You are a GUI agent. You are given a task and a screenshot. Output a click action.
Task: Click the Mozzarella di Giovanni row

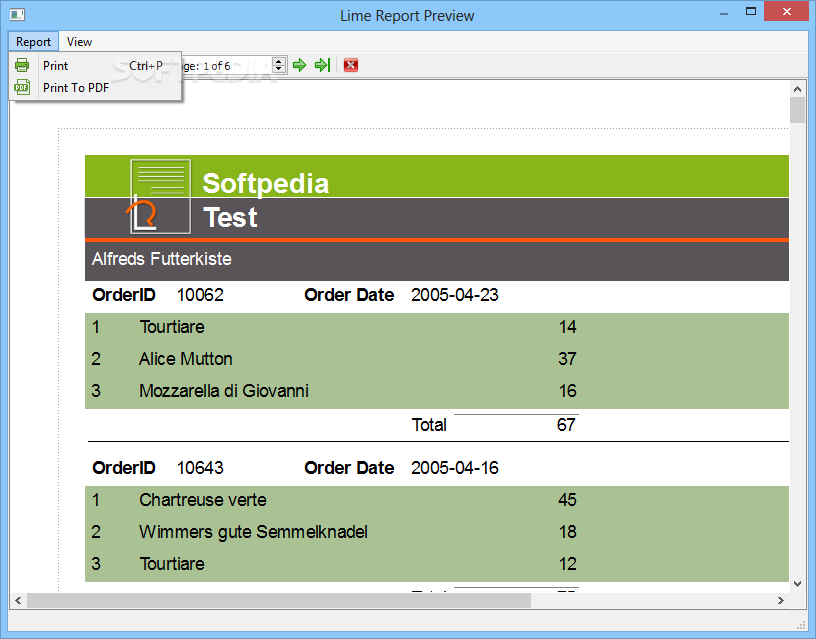[437, 391]
